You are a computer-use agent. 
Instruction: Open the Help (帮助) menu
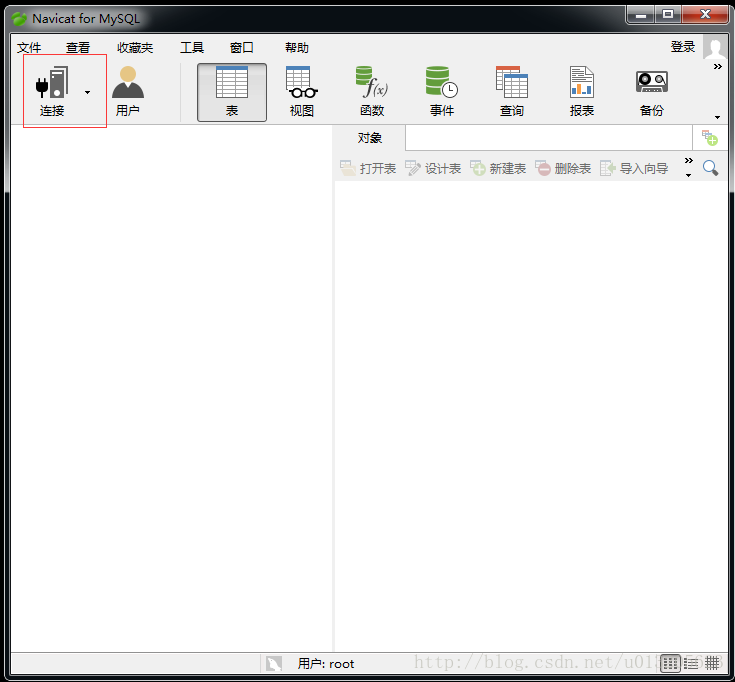(297, 47)
